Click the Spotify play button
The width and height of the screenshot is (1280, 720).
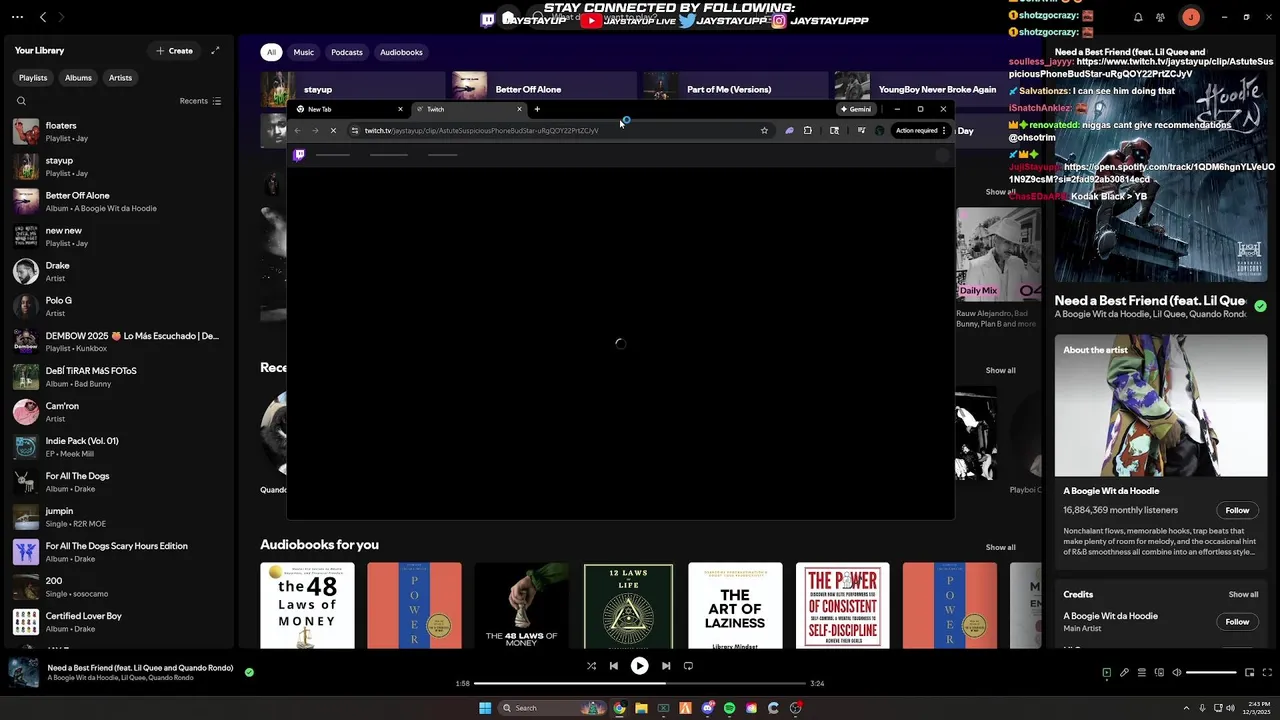pos(639,666)
